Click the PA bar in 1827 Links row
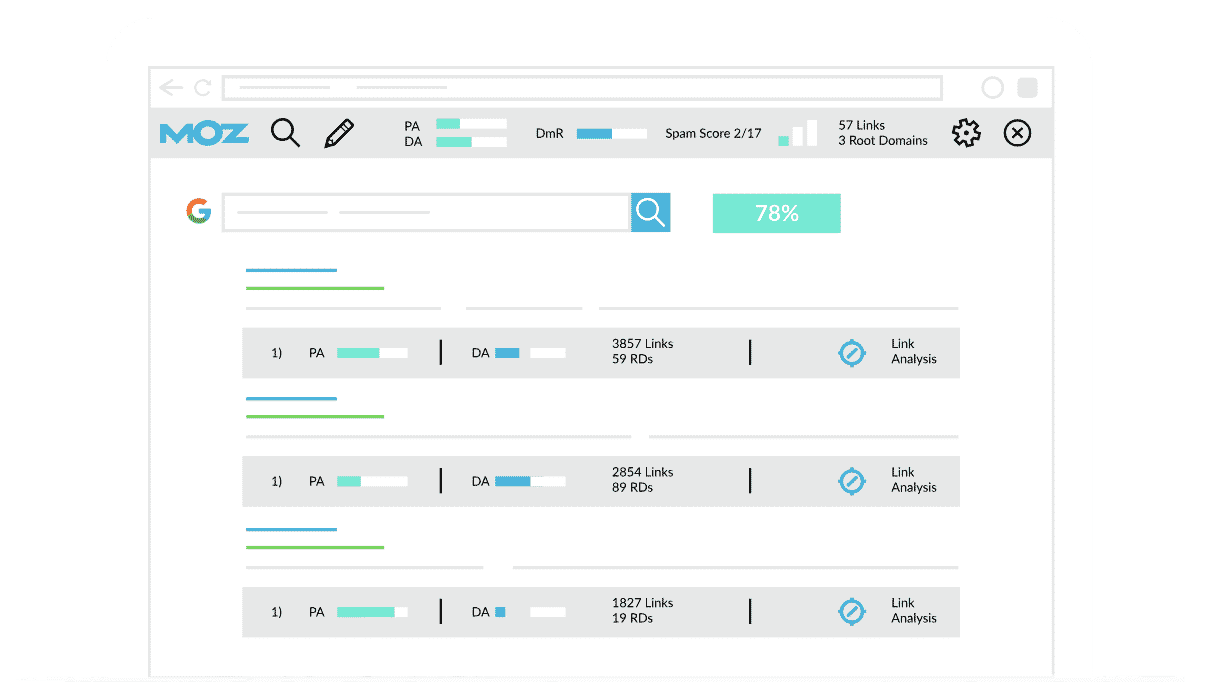The height and width of the screenshot is (682, 1216). [x=372, y=612]
